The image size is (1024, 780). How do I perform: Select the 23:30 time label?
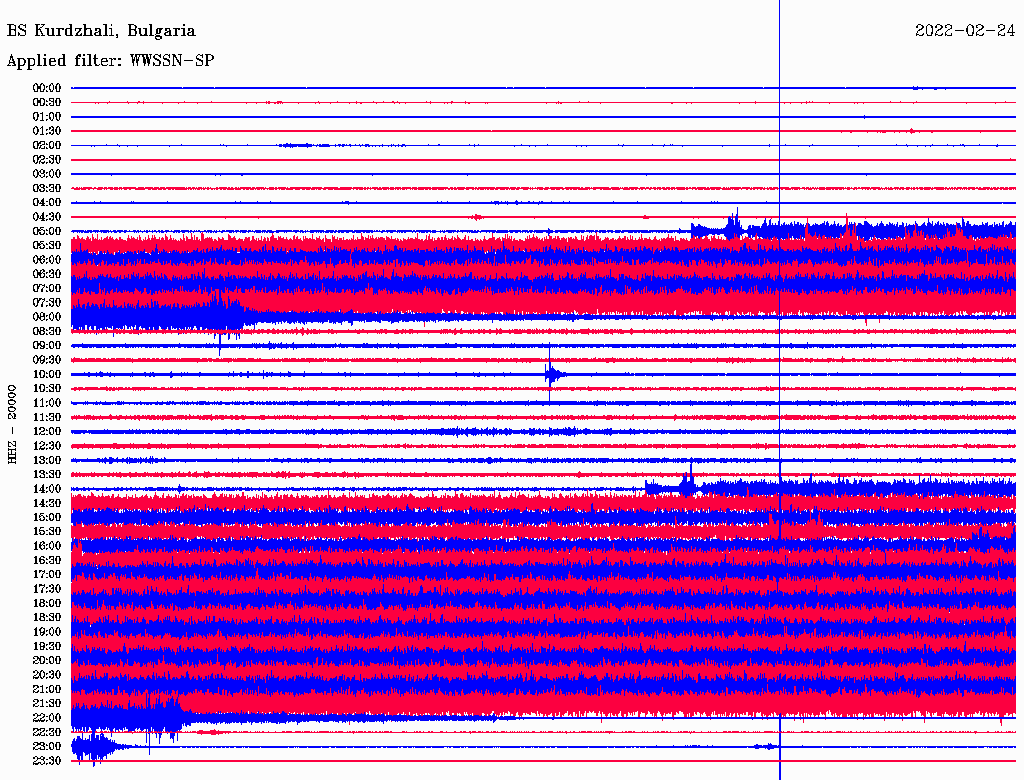(x=47, y=760)
